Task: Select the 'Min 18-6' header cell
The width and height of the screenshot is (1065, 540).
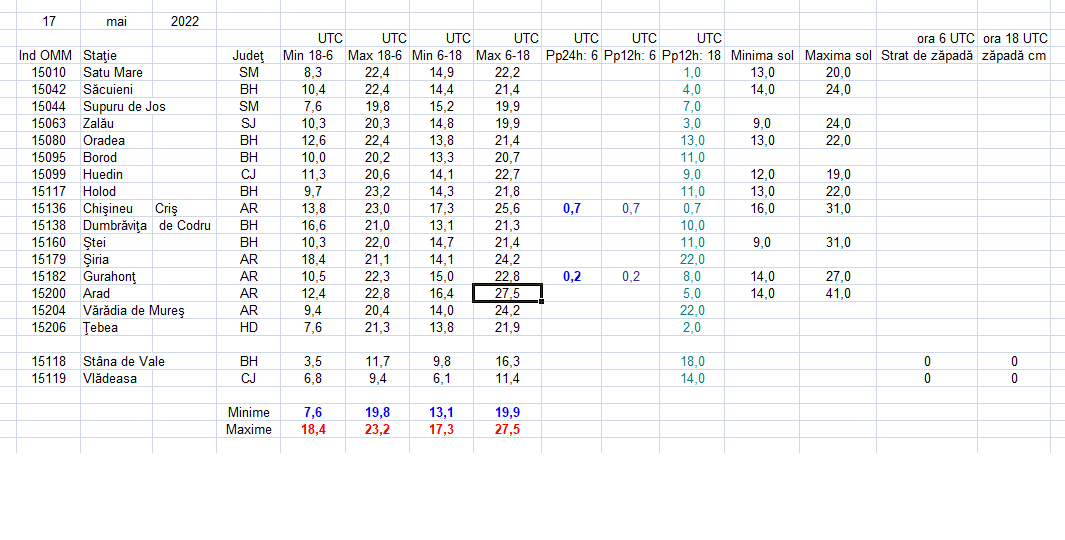Action: [x=313, y=56]
